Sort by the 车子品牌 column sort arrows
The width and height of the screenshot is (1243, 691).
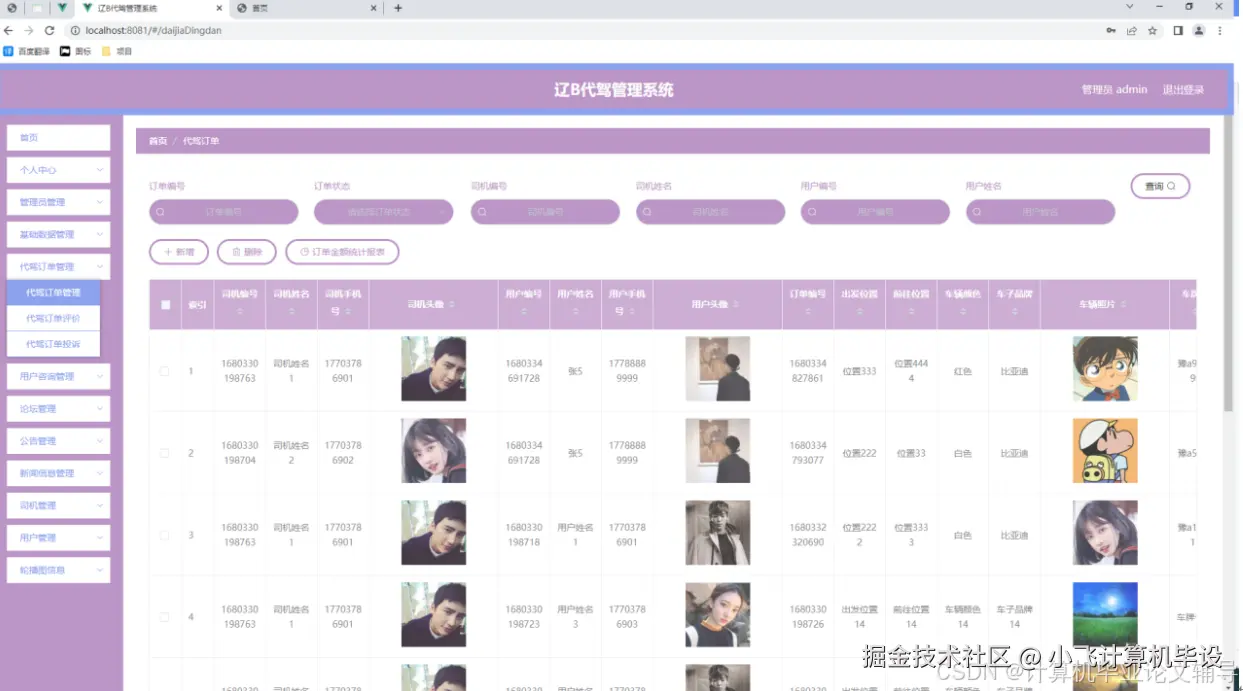pyautogui.click(x=1014, y=311)
